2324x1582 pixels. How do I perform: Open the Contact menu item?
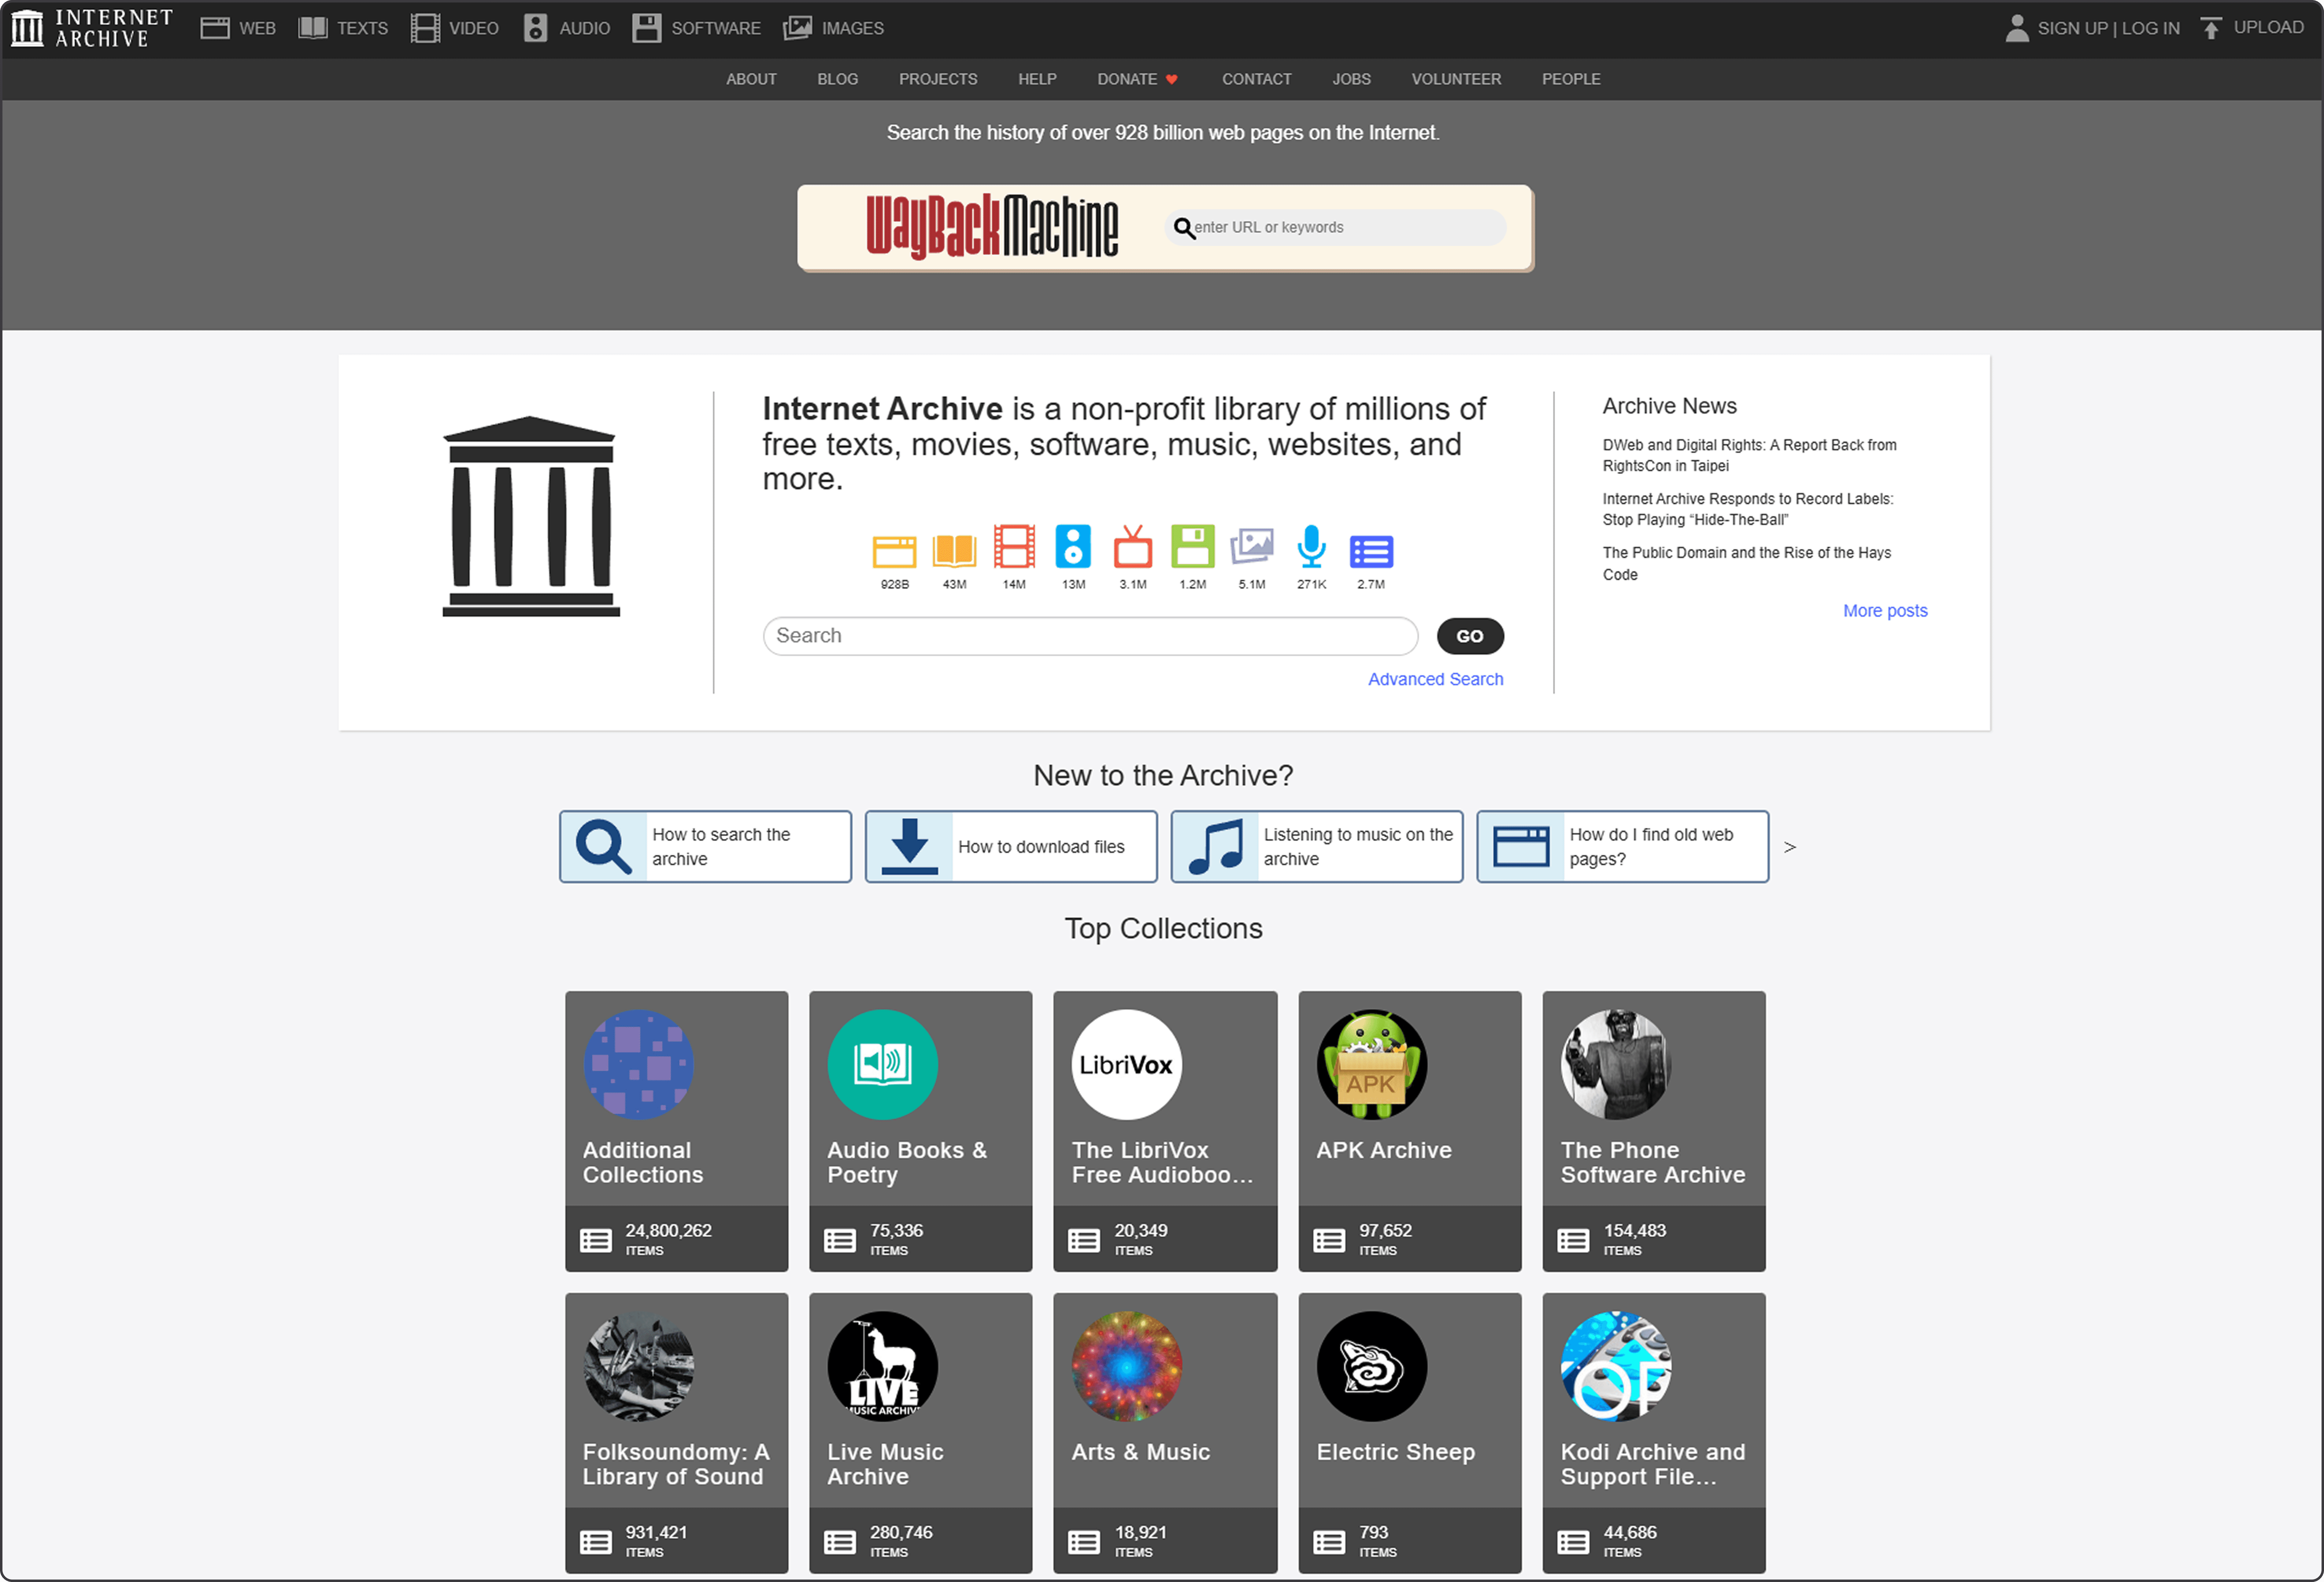pos(1257,79)
